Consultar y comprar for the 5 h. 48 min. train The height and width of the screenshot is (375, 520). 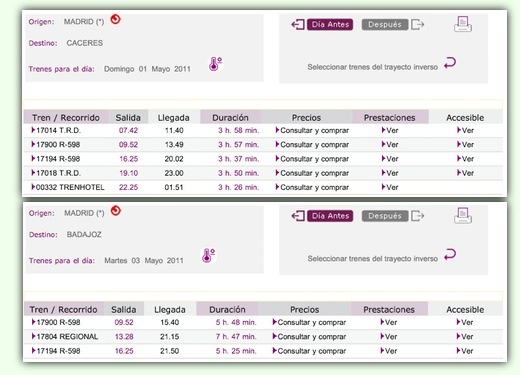pyautogui.click(x=309, y=322)
